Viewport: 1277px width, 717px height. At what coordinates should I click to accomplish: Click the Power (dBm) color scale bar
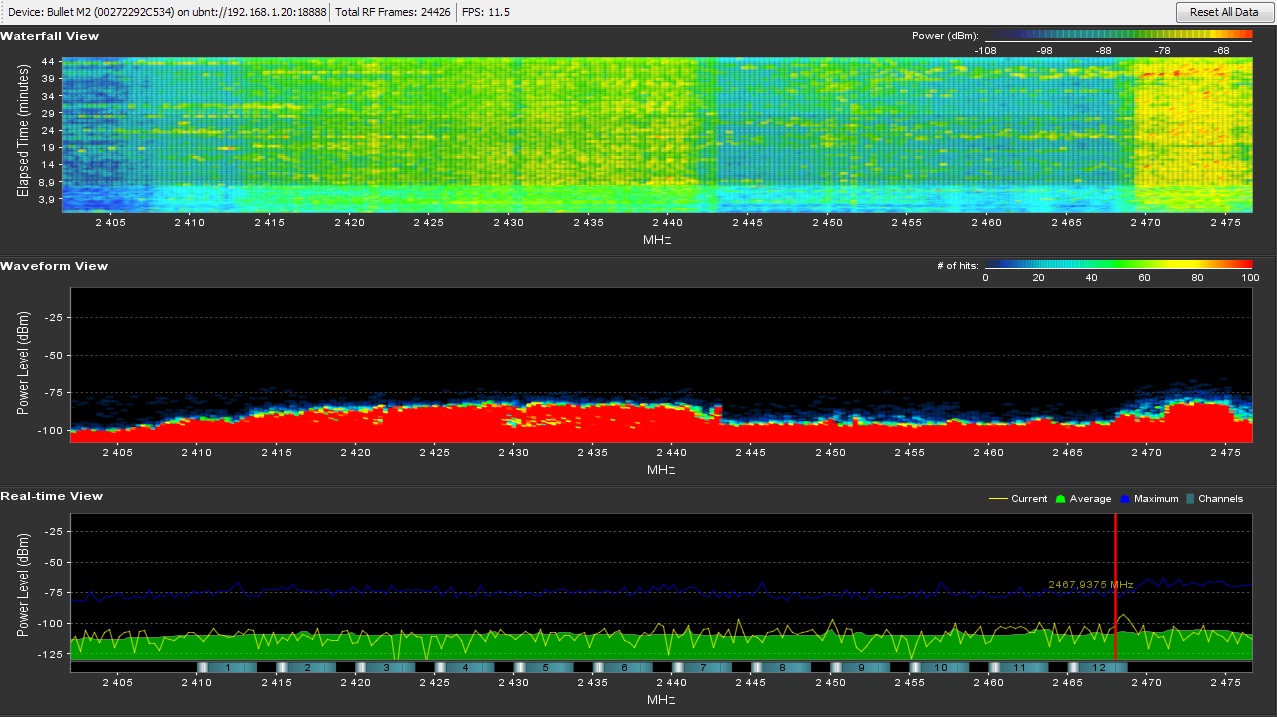coord(1118,35)
